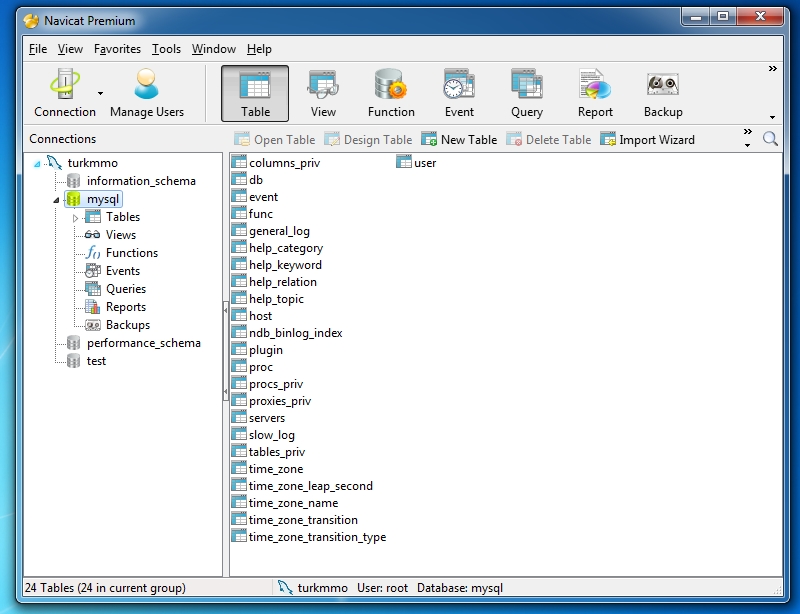Select the event table icon
Image resolution: width=800 pixels, height=614 pixels.
239,197
